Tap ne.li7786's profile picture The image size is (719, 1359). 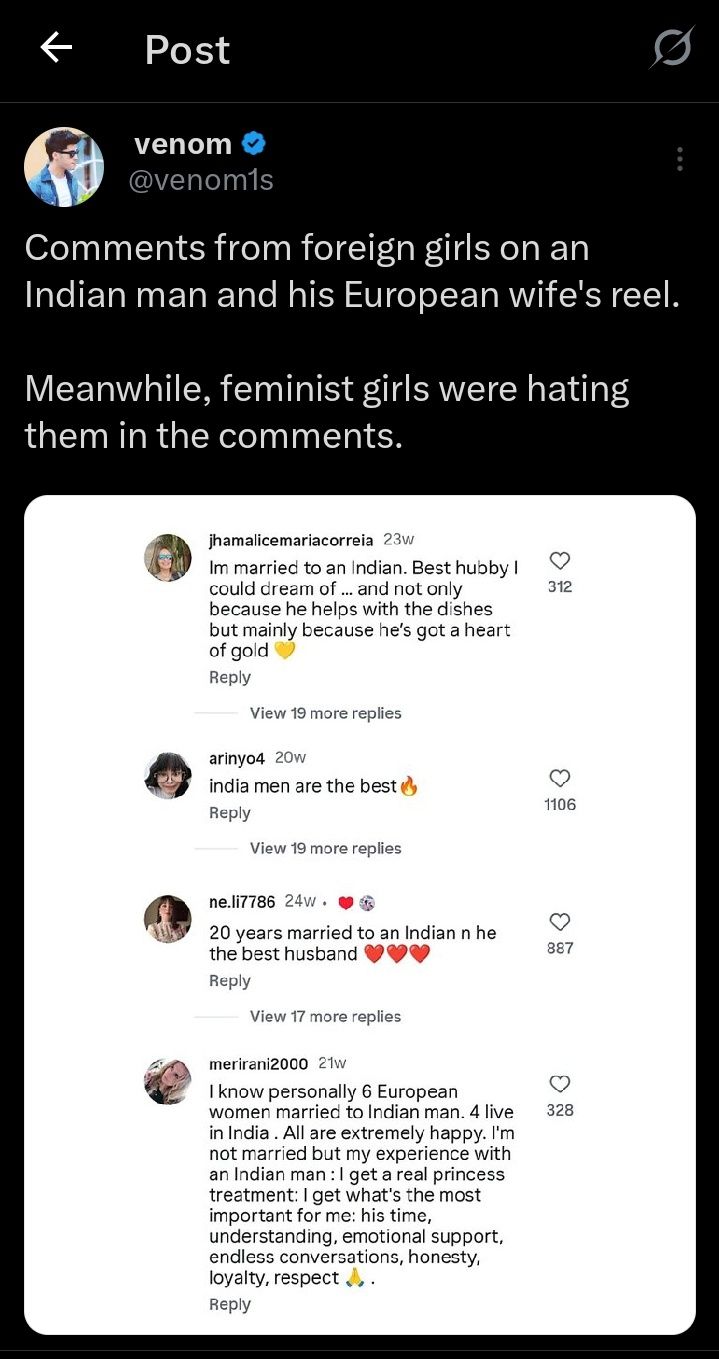(x=168, y=918)
